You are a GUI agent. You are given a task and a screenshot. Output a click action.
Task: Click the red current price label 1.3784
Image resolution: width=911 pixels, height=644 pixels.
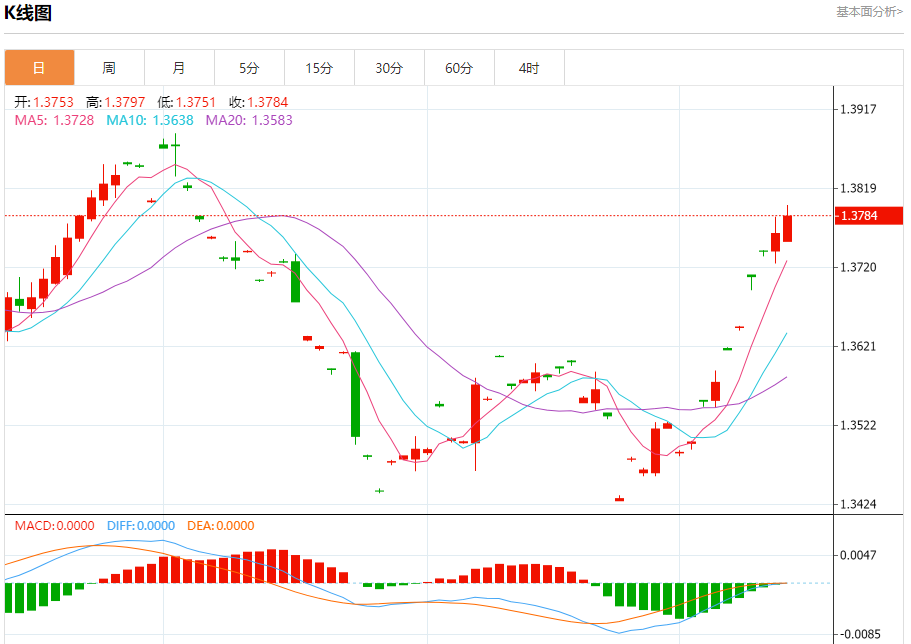pyautogui.click(x=869, y=216)
